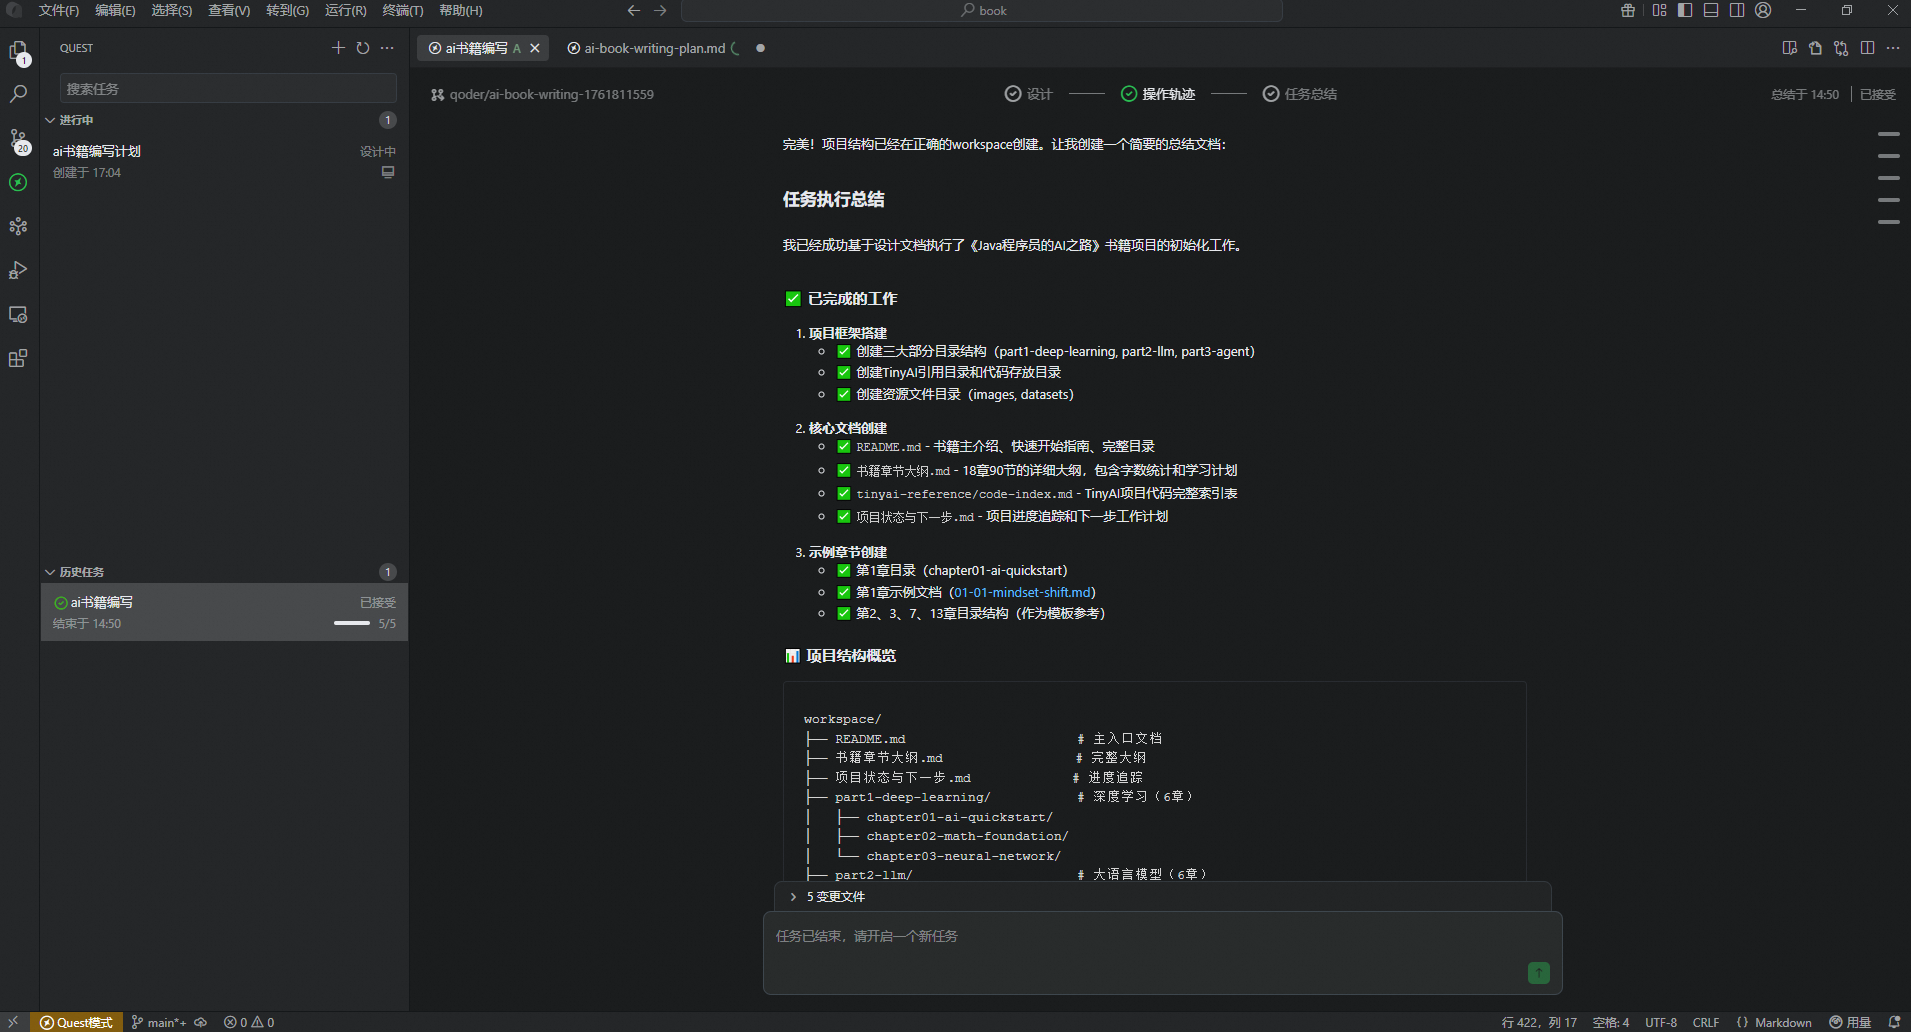Open the errors and warnings indicator
The image size is (1911, 1032).
pyautogui.click(x=249, y=1022)
